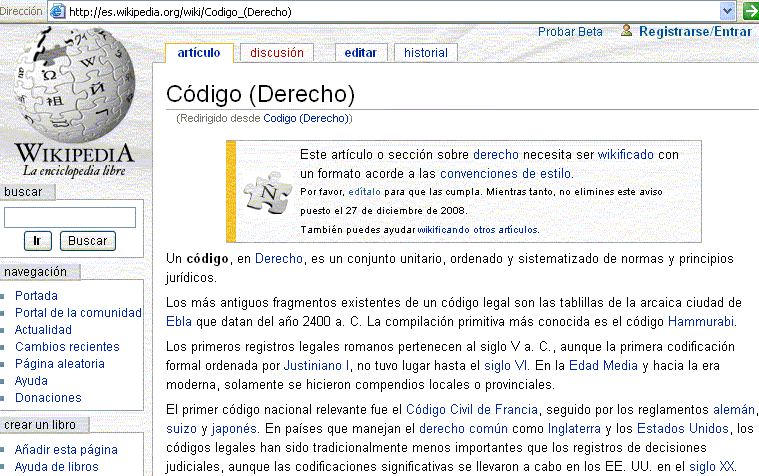Click the edítalo link

(364, 192)
